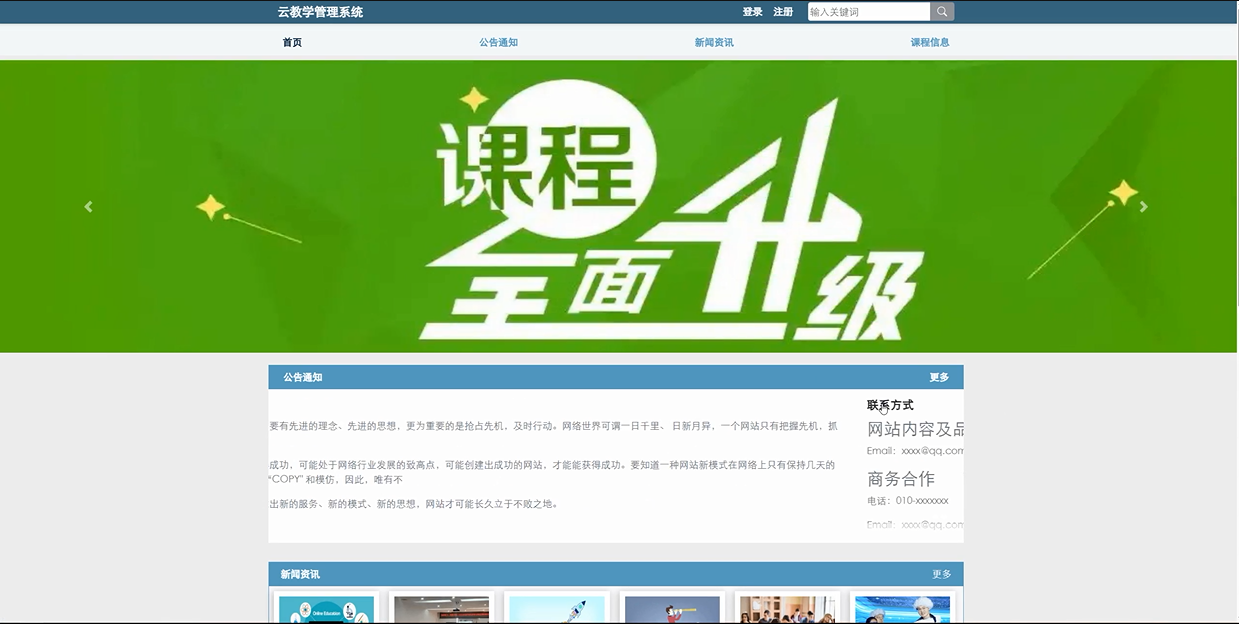Open the 公告通知 navigation menu item

tap(498, 42)
